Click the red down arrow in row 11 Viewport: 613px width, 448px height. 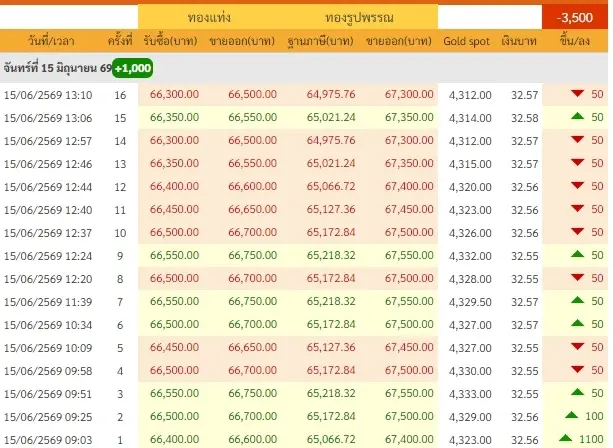coord(577,209)
